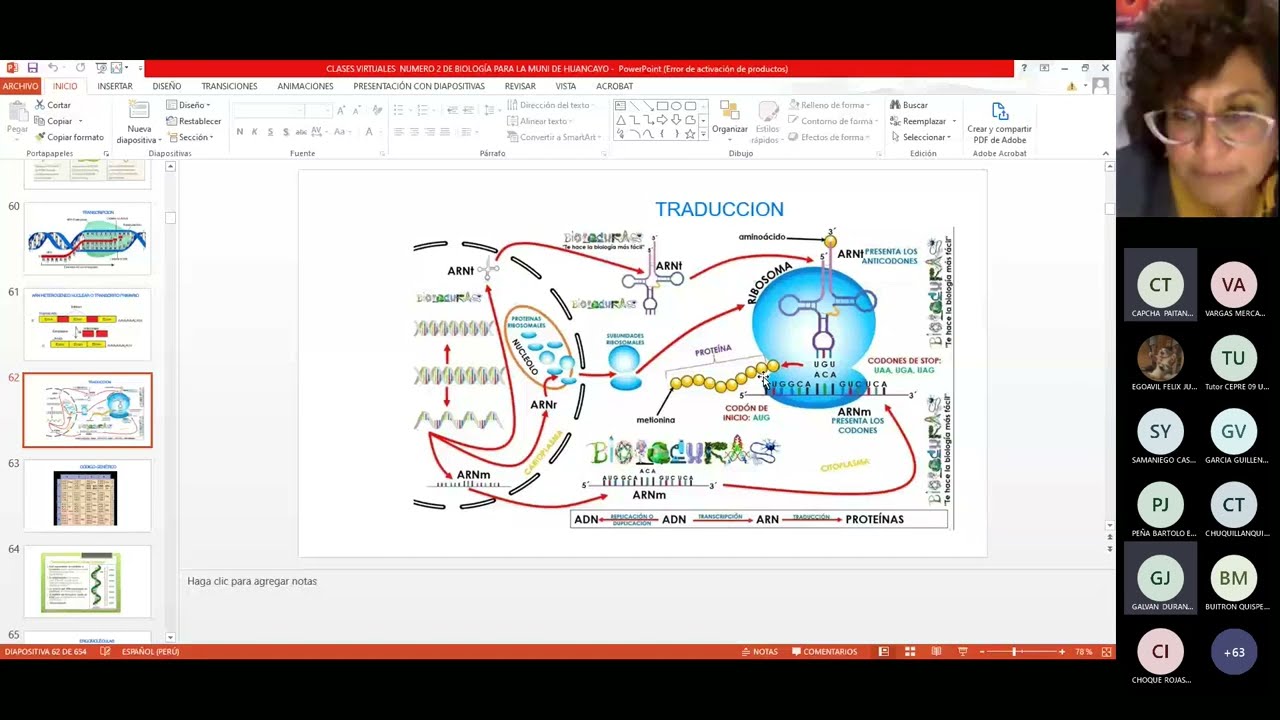Switch to DISEÑO tab
The height and width of the screenshot is (720, 1280).
167,86
